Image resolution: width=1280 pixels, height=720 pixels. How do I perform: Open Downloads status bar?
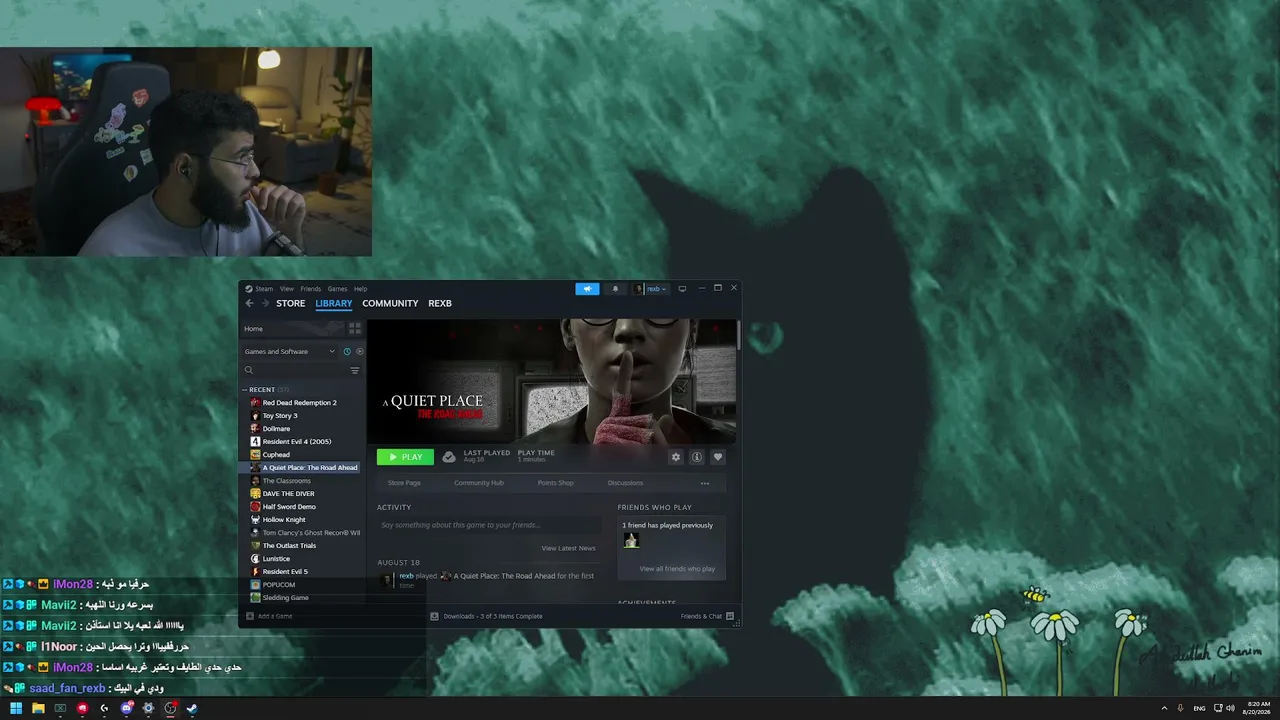click(x=486, y=616)
